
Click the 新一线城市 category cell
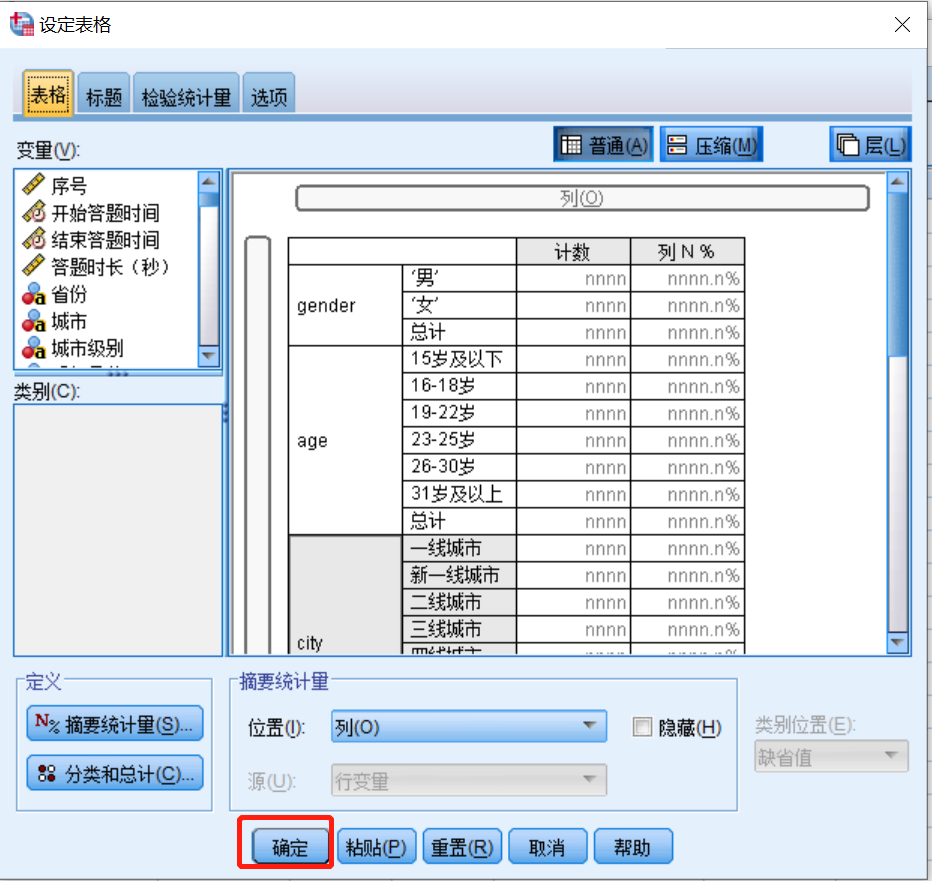[459, 575]
